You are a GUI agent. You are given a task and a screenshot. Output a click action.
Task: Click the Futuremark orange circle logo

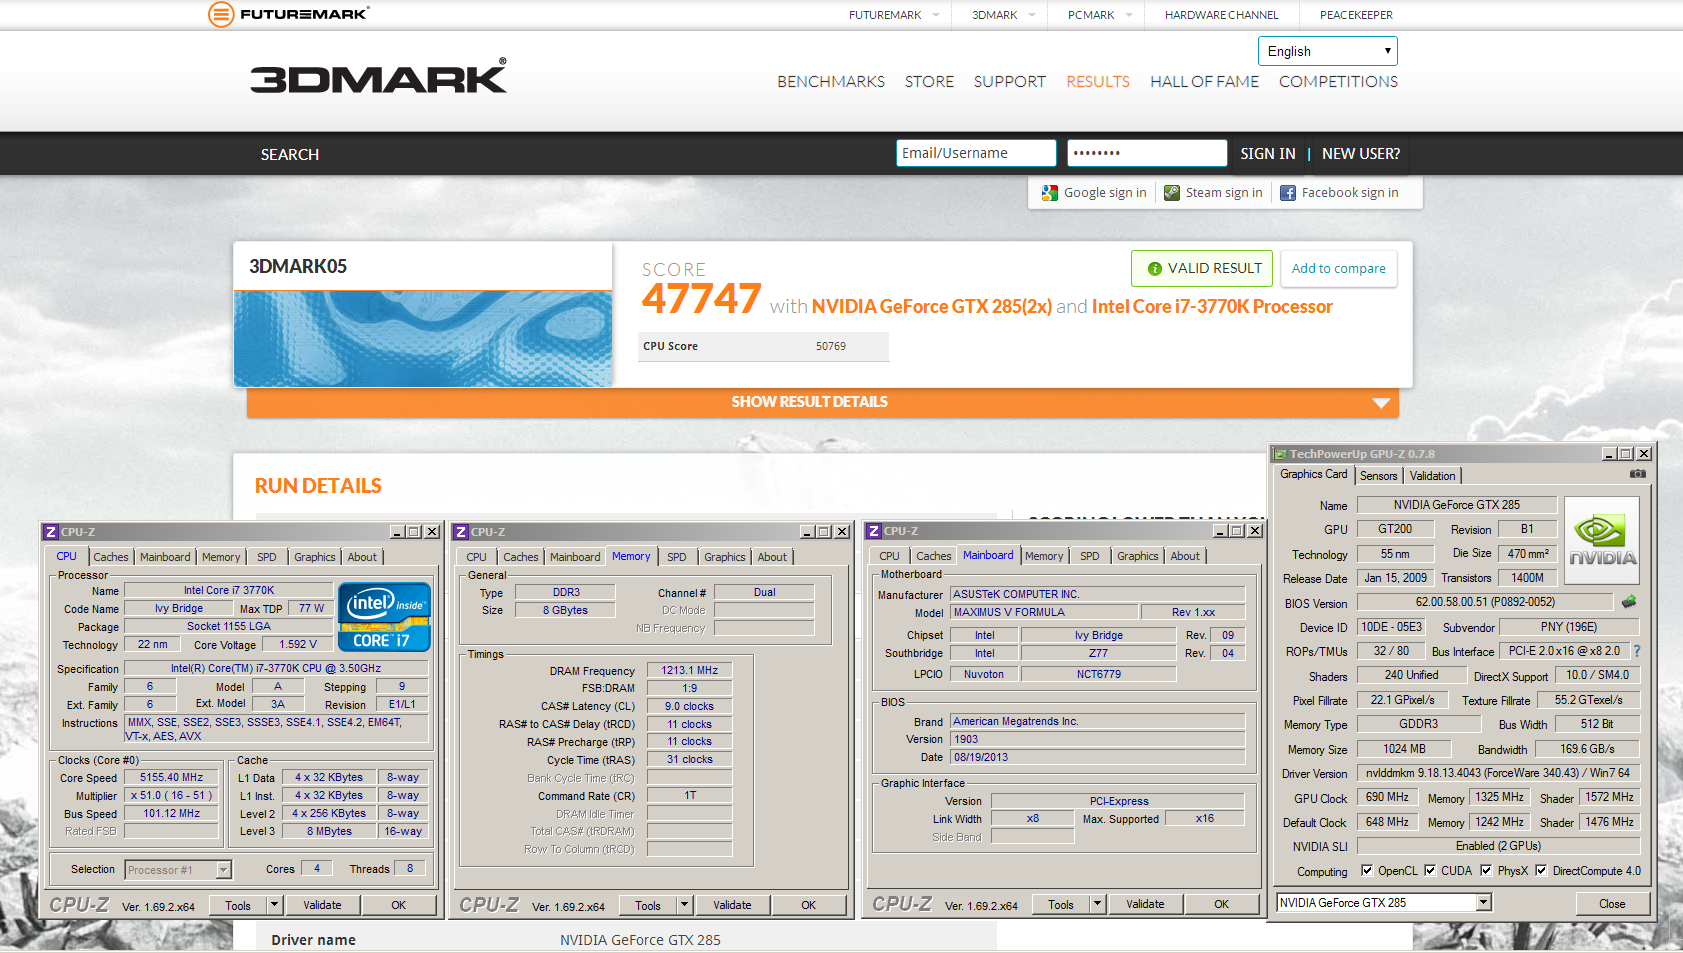click(x=221, y=14)
